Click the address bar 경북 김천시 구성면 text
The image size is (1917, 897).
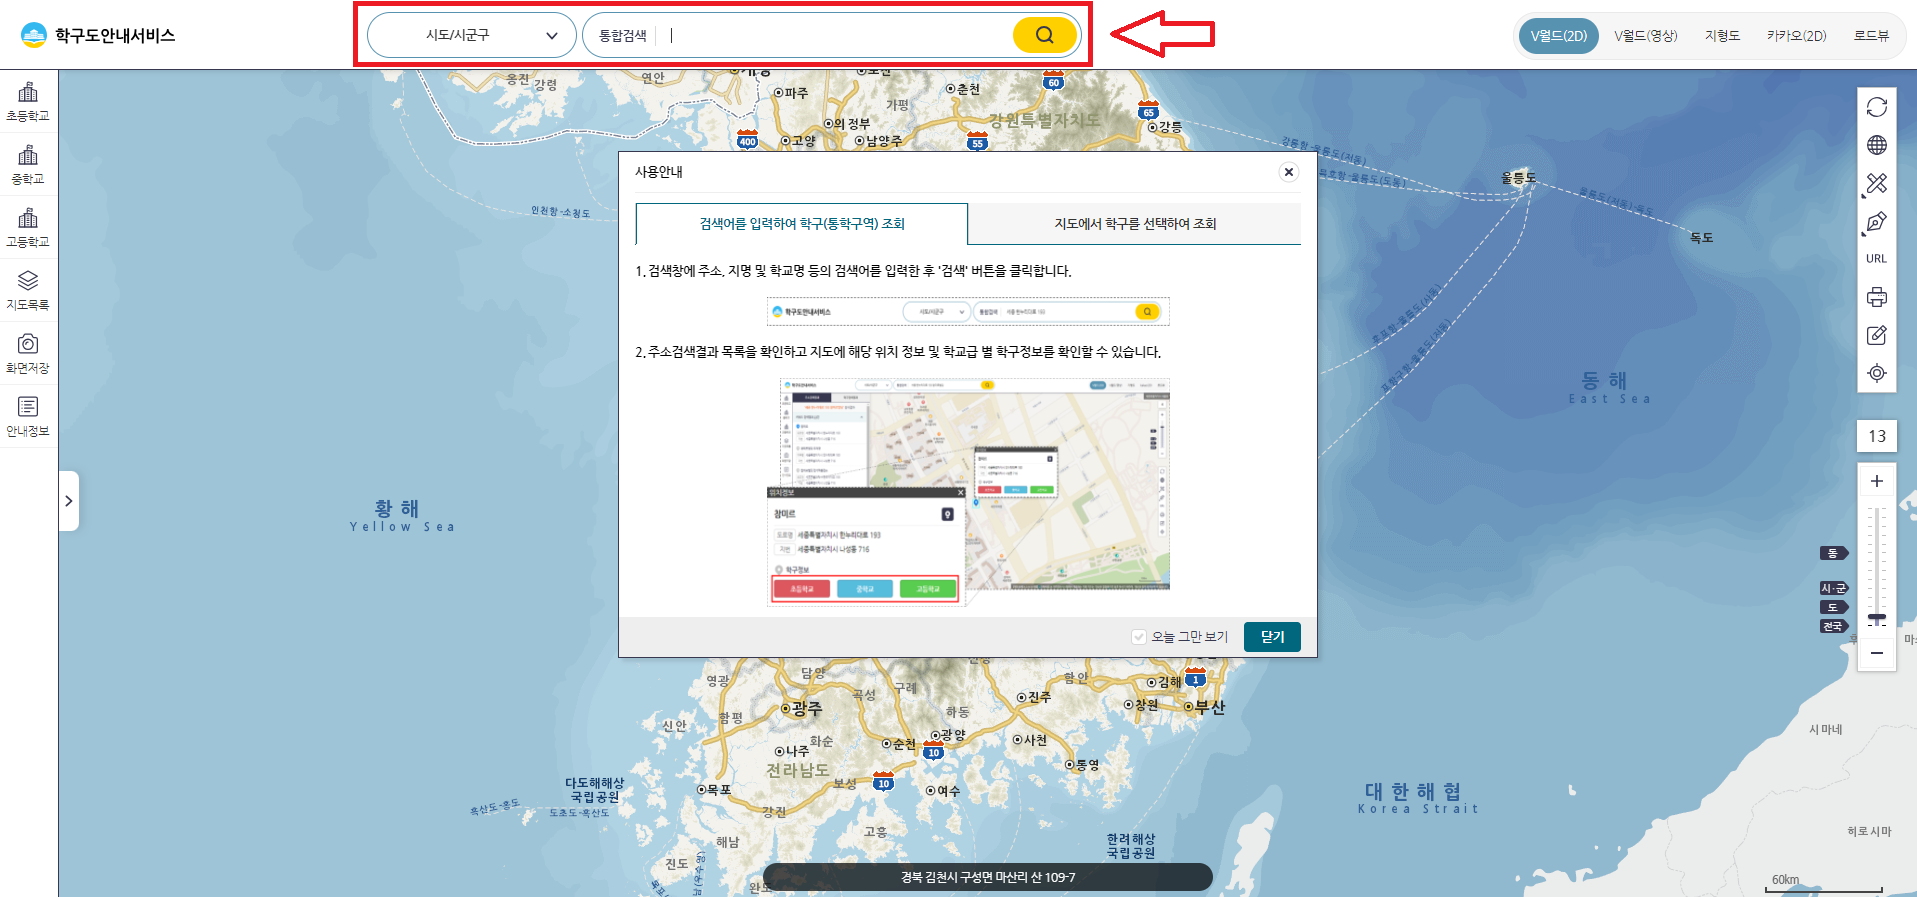988,878
